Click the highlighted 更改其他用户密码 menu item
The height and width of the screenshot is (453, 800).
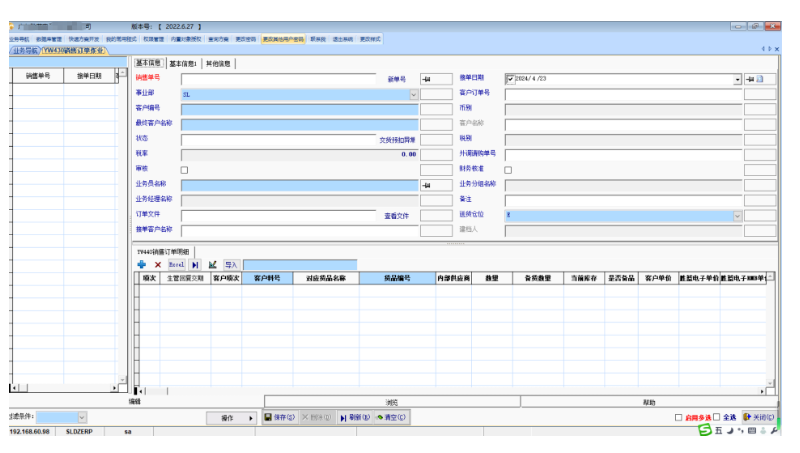click(x=283, y=39)
